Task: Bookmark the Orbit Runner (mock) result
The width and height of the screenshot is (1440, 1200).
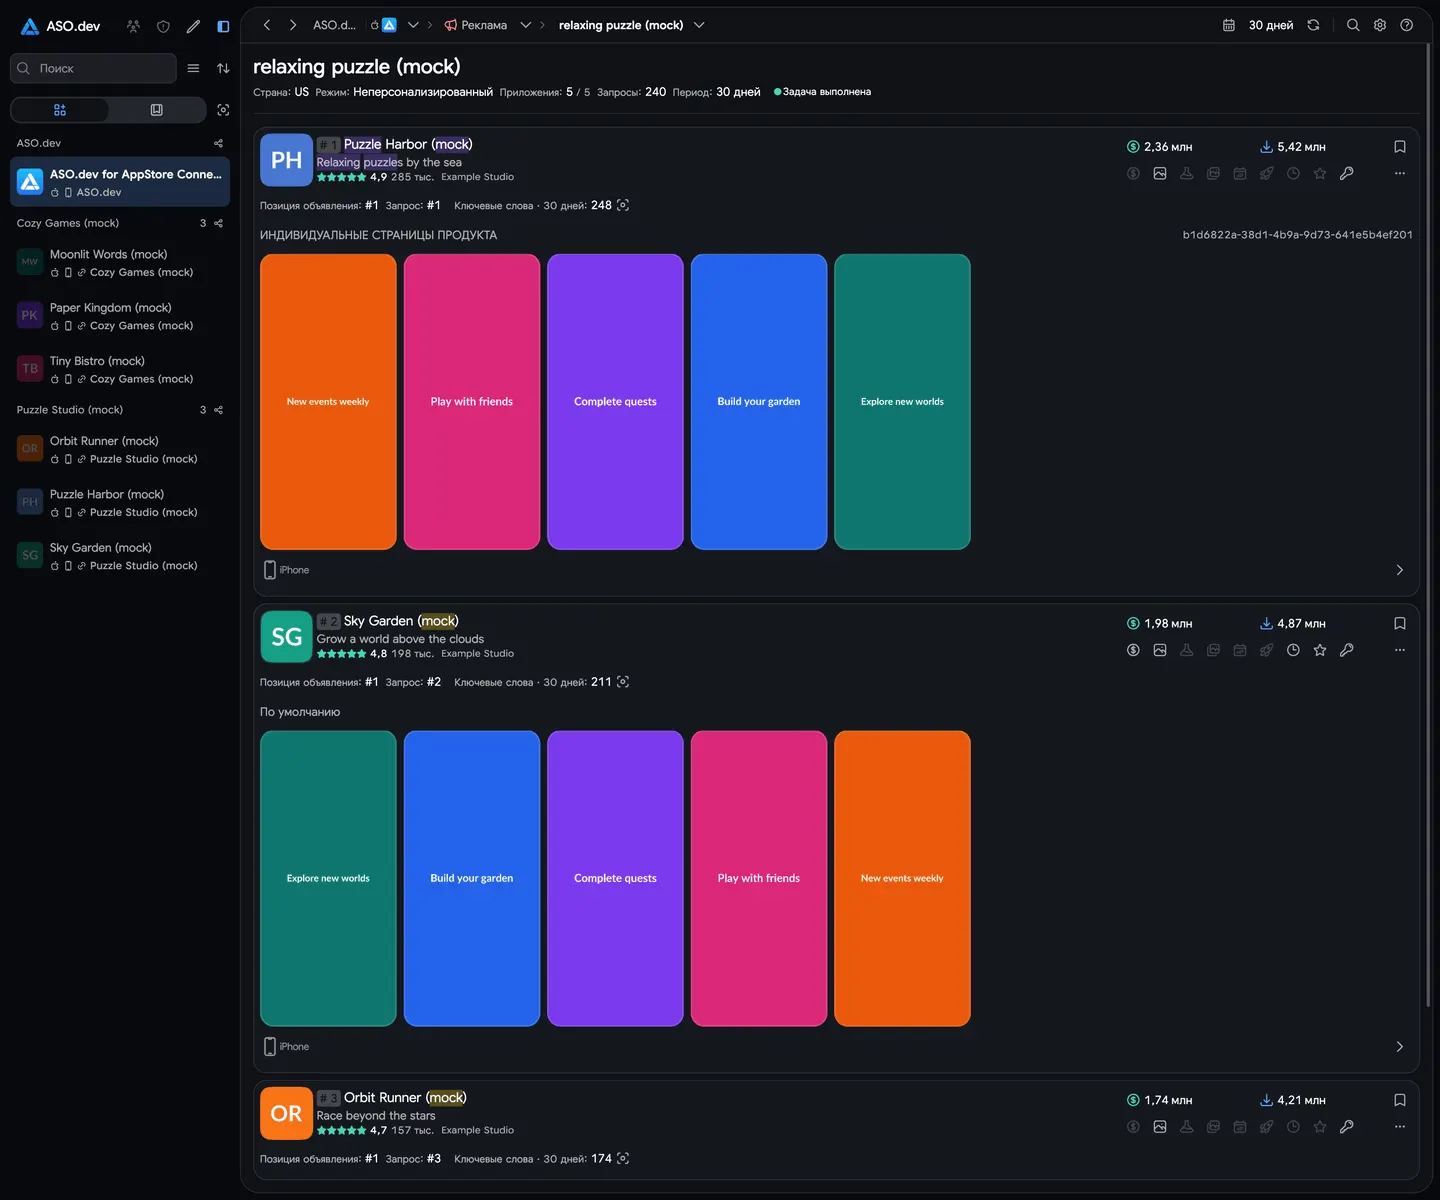Action: pyautogui.click(x=1400, y=1100)
